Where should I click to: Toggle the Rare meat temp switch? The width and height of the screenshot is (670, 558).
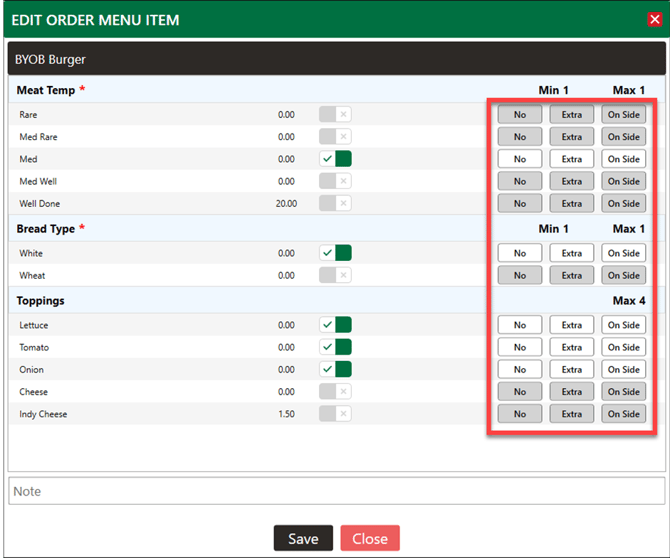[335, 115]
